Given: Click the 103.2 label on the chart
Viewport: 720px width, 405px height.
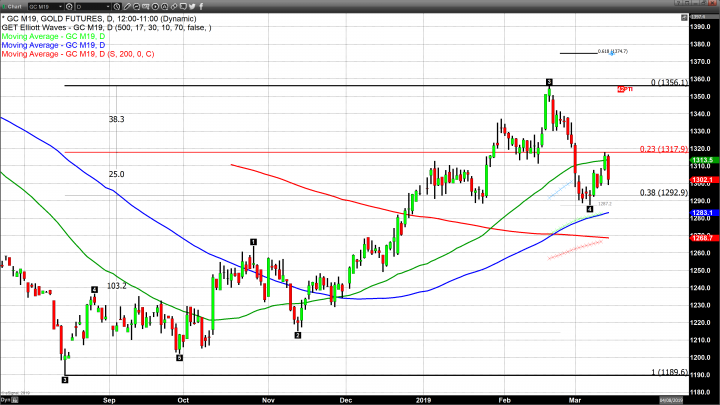Looking at the screenshot, I should [117, 286].
